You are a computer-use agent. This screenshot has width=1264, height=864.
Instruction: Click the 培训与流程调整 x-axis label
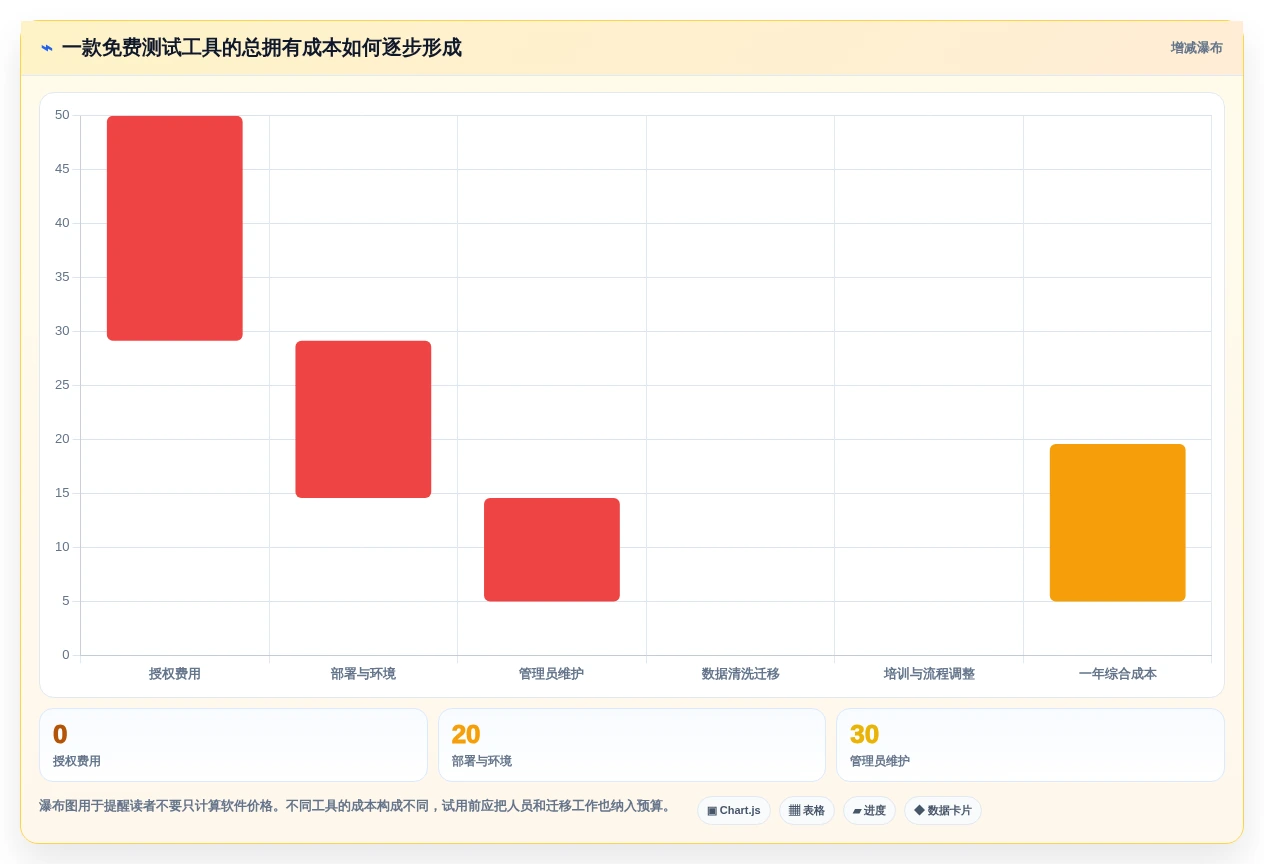(929, 674)
